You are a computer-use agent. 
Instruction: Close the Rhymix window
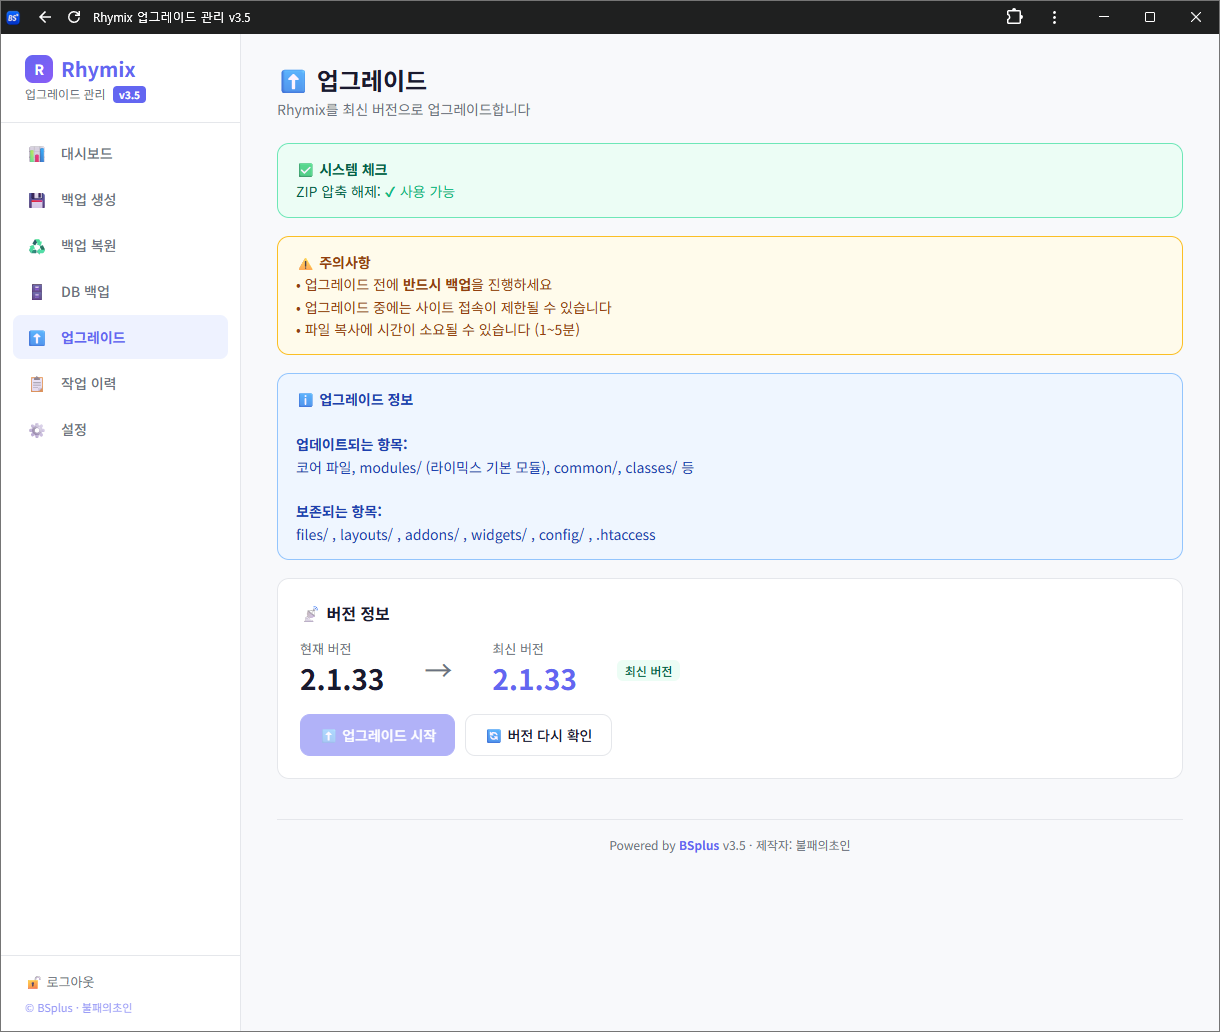[x=1196, y=17]
